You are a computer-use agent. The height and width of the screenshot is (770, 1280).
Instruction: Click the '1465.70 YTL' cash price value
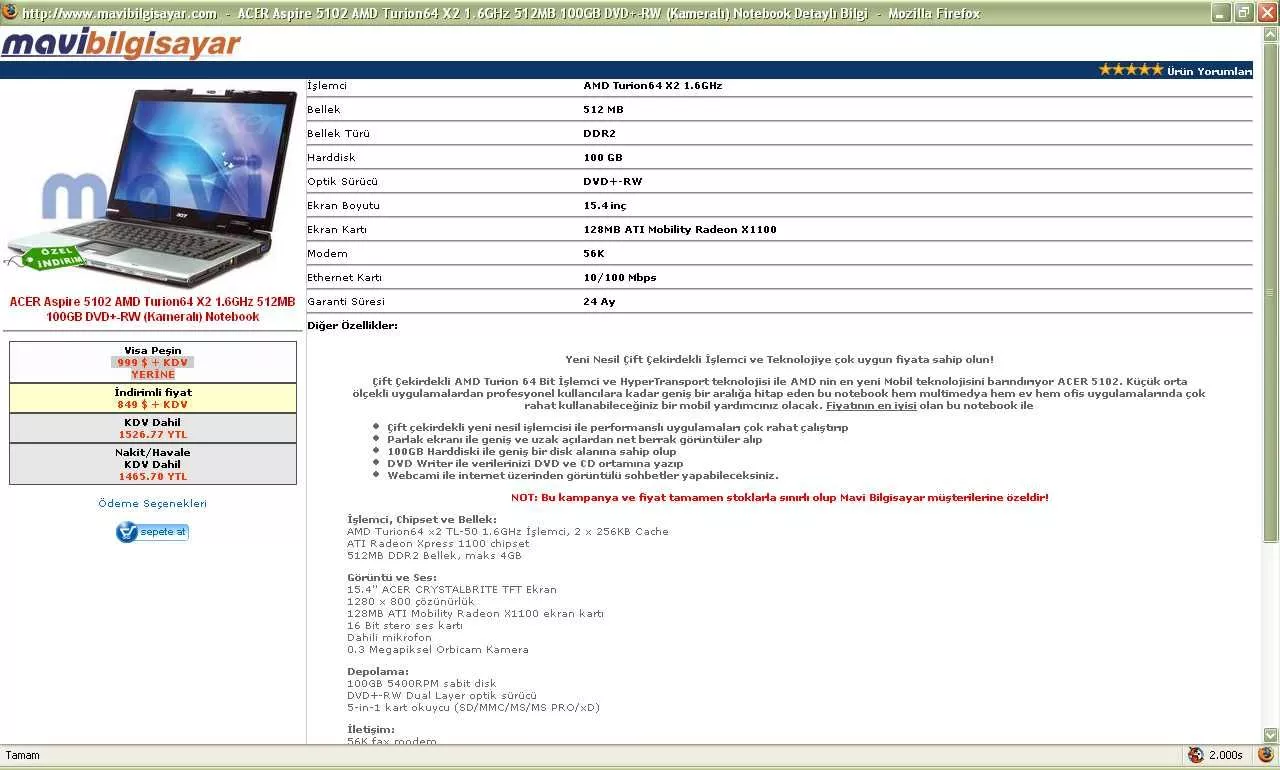153,477
